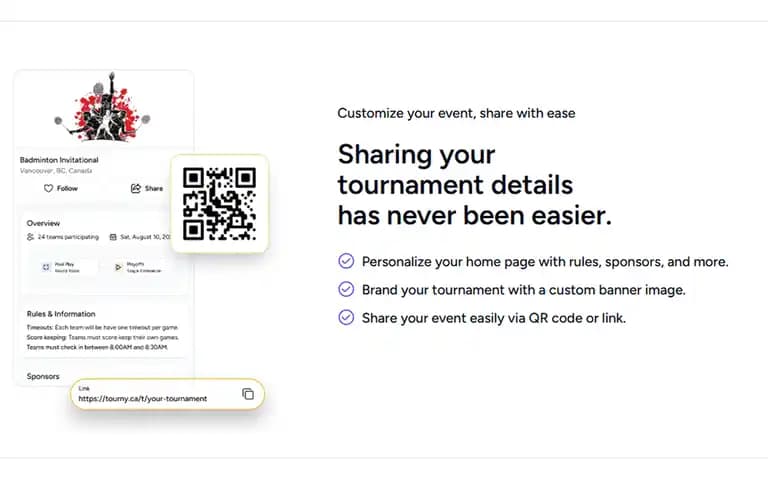Image resolution: width=768 pixels, height=480 pixels.
Task: Open the Sponsors section heading
Action: 43,377
